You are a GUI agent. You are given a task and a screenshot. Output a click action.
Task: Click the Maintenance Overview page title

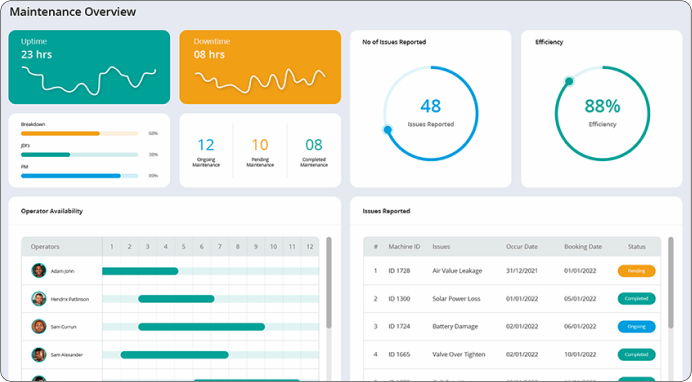[73, 12]
